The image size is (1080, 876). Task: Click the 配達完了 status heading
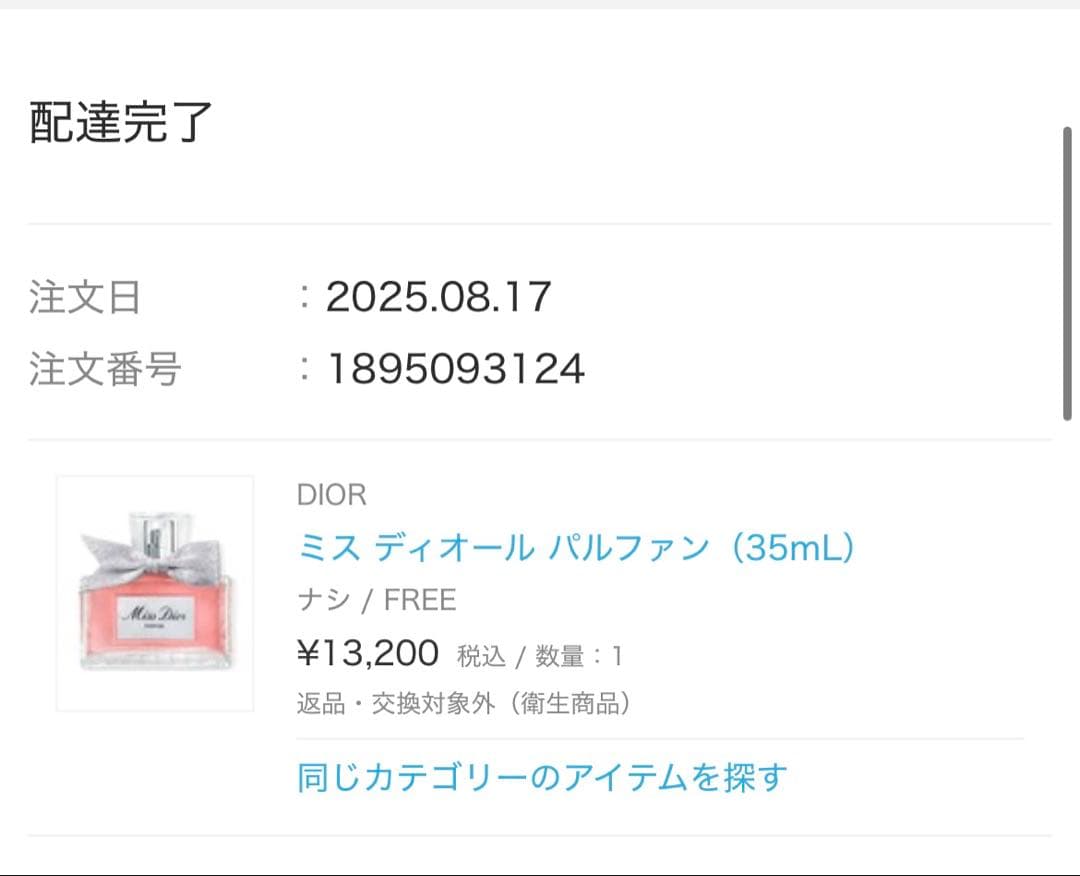(121, 122)
